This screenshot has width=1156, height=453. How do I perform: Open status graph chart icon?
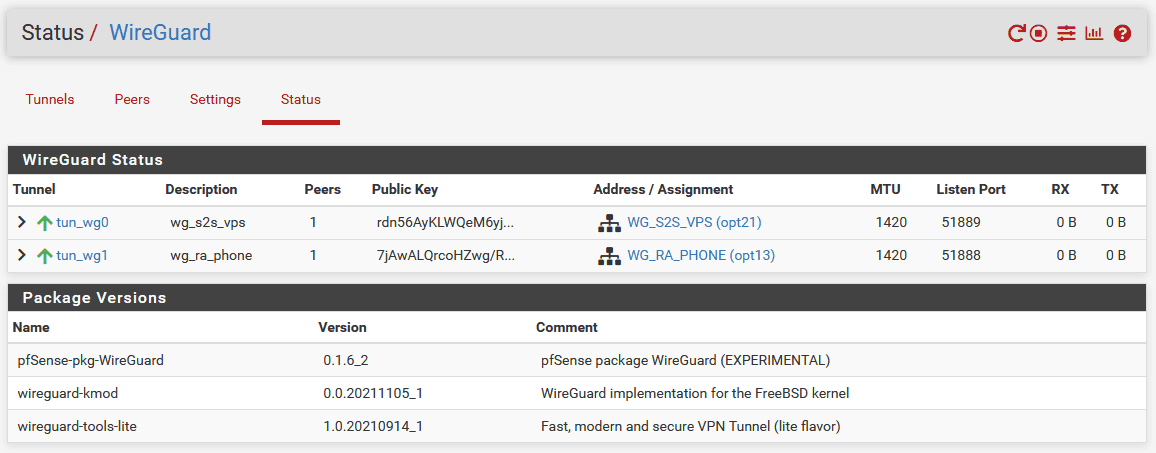(x=1094, y=33)
